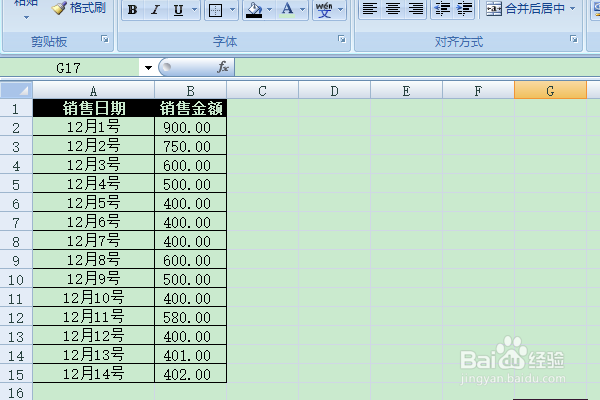Screen dimensions: 600x400
Task: Open Font (字体) dialog launcher
Action: [x=342, y=39]
